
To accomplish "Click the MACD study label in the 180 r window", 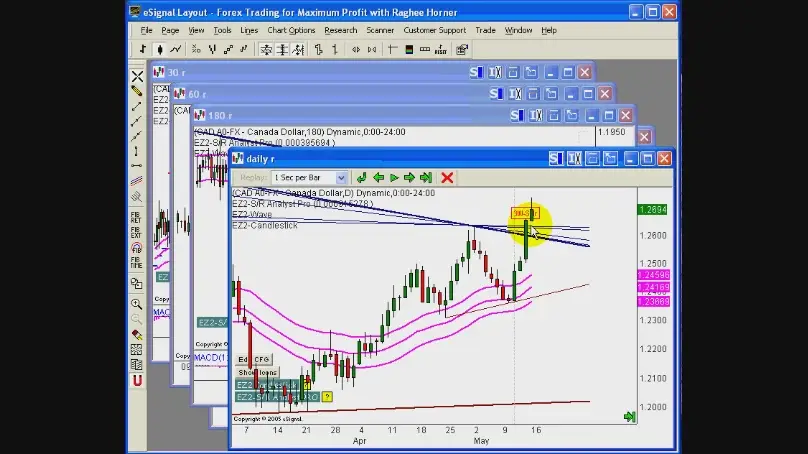I will pyautogui.click(x=211, y=358).
